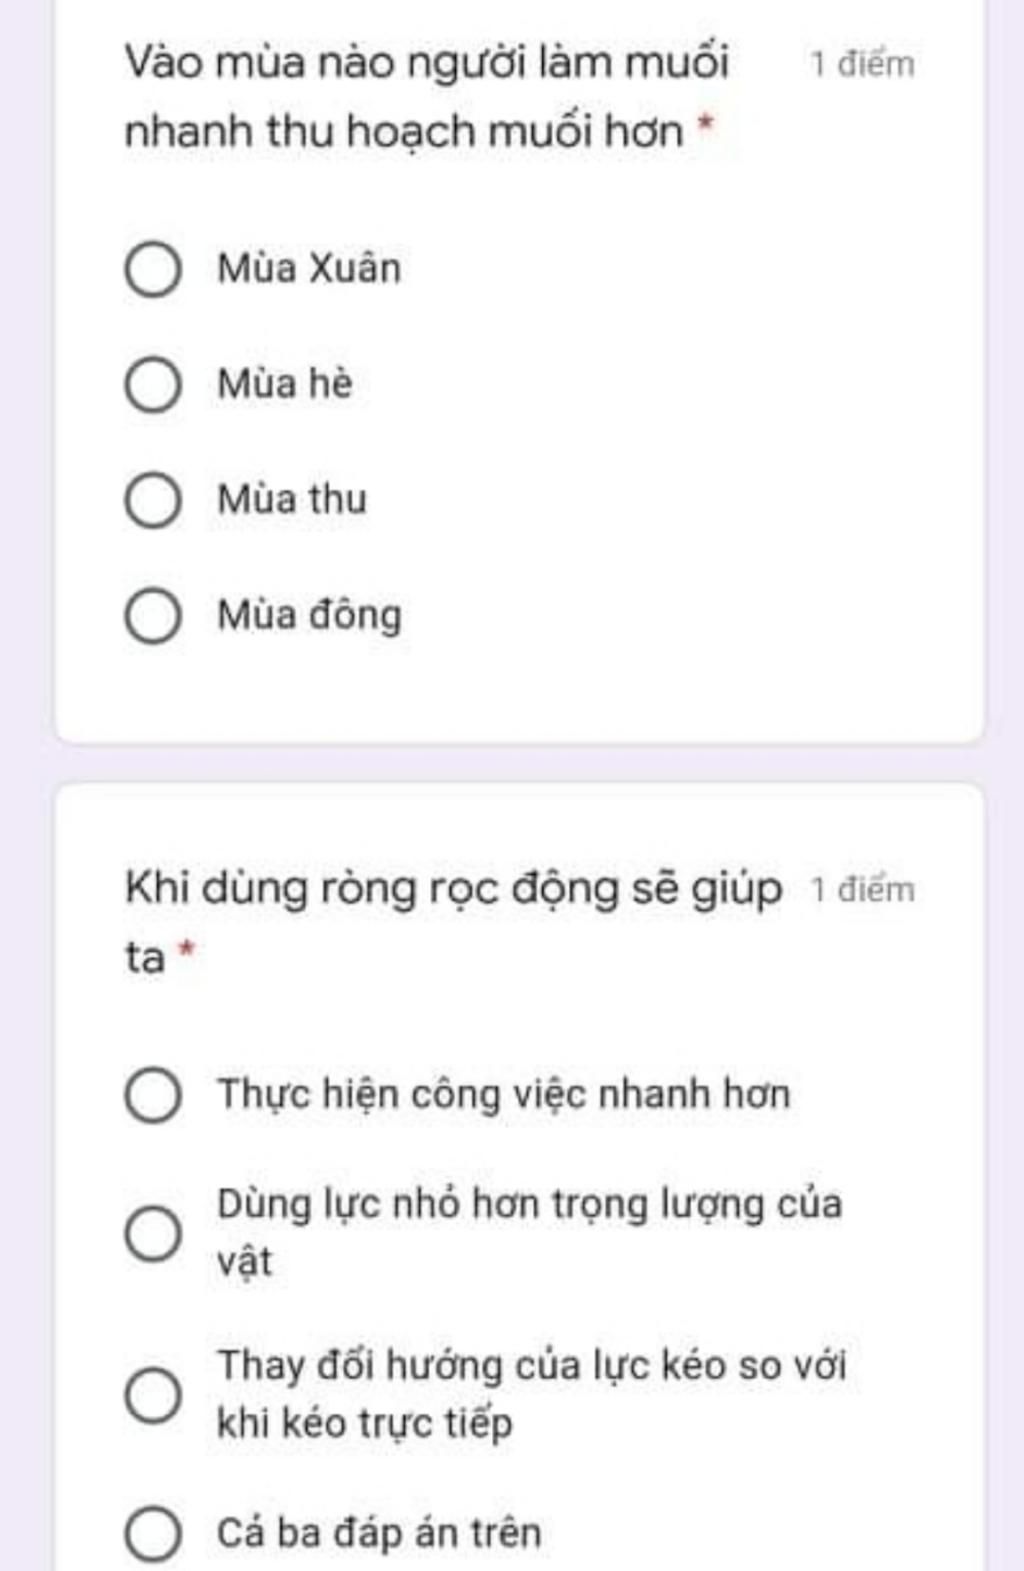This screenshot has height=1571, width=1024.
Task: Pick radio circle for Thay đổi hướng của lực kéo
Action: [153, 1393]
